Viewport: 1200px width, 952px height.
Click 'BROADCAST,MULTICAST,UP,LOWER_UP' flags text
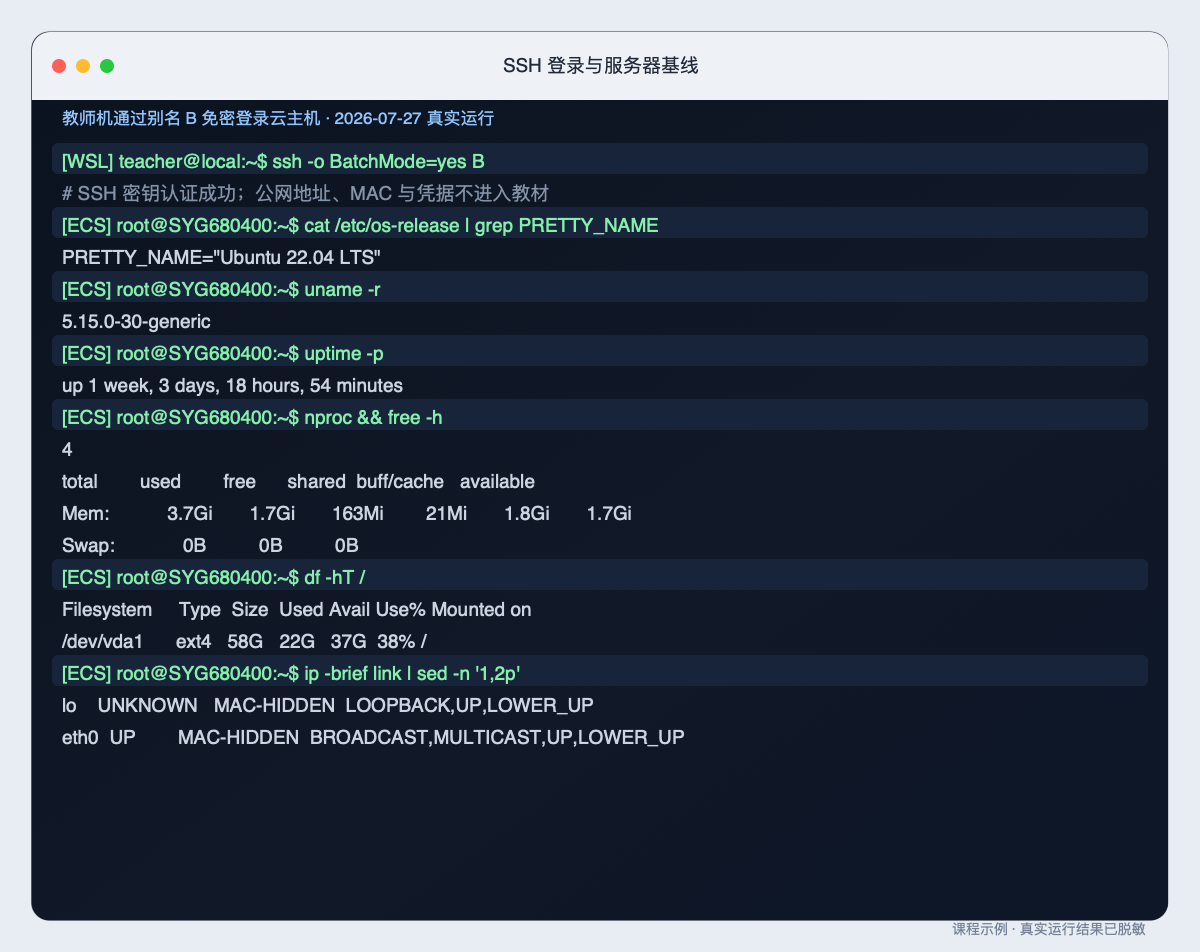498,738
